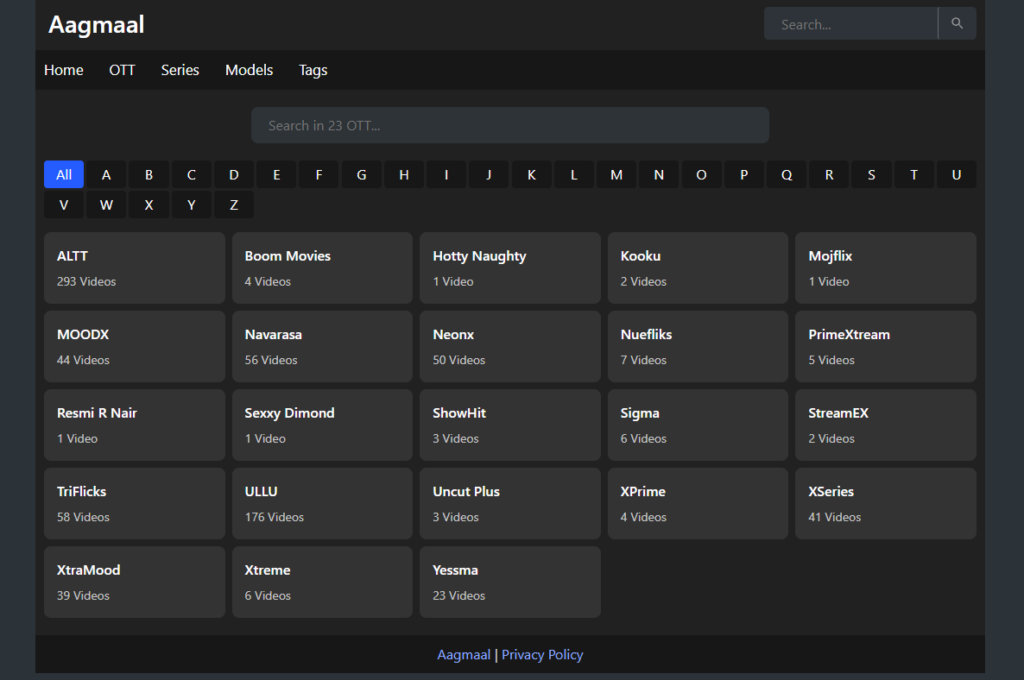This screenshot has width=1024, height=680.
Task: Filter by letter R
Action: pyautogui.click(x=829, y=174)
